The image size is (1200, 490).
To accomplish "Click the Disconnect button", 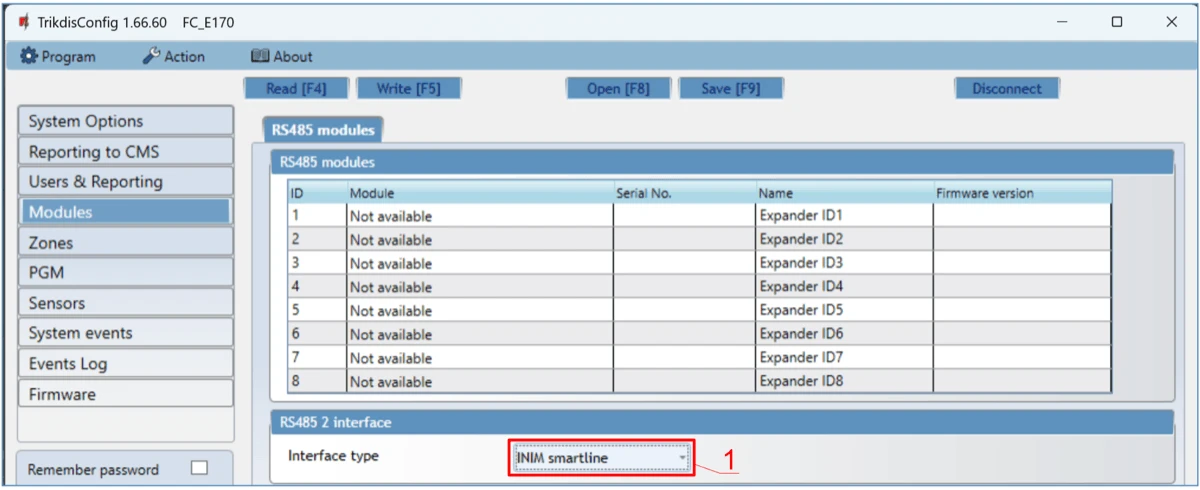I will (1006, 89).
